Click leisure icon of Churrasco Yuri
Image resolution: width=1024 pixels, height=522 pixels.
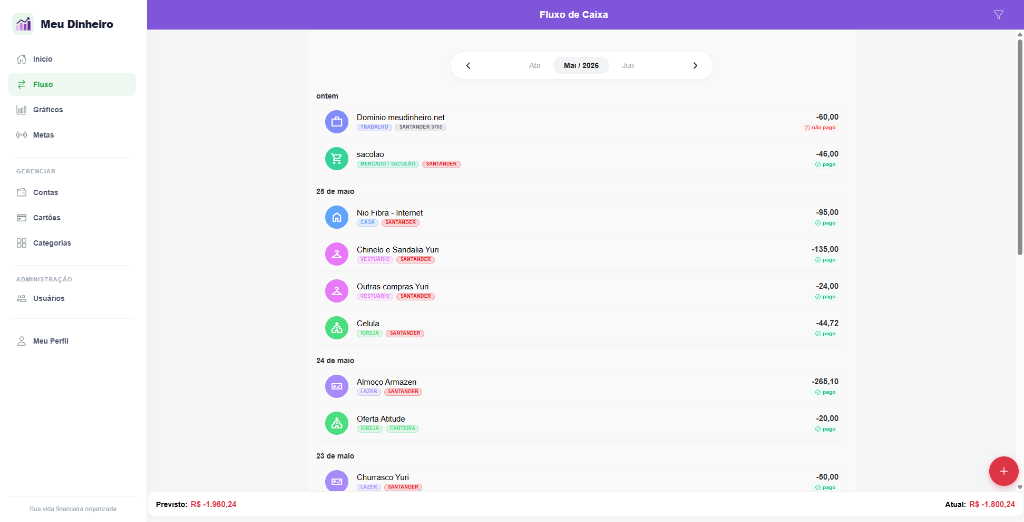[336, 481]
